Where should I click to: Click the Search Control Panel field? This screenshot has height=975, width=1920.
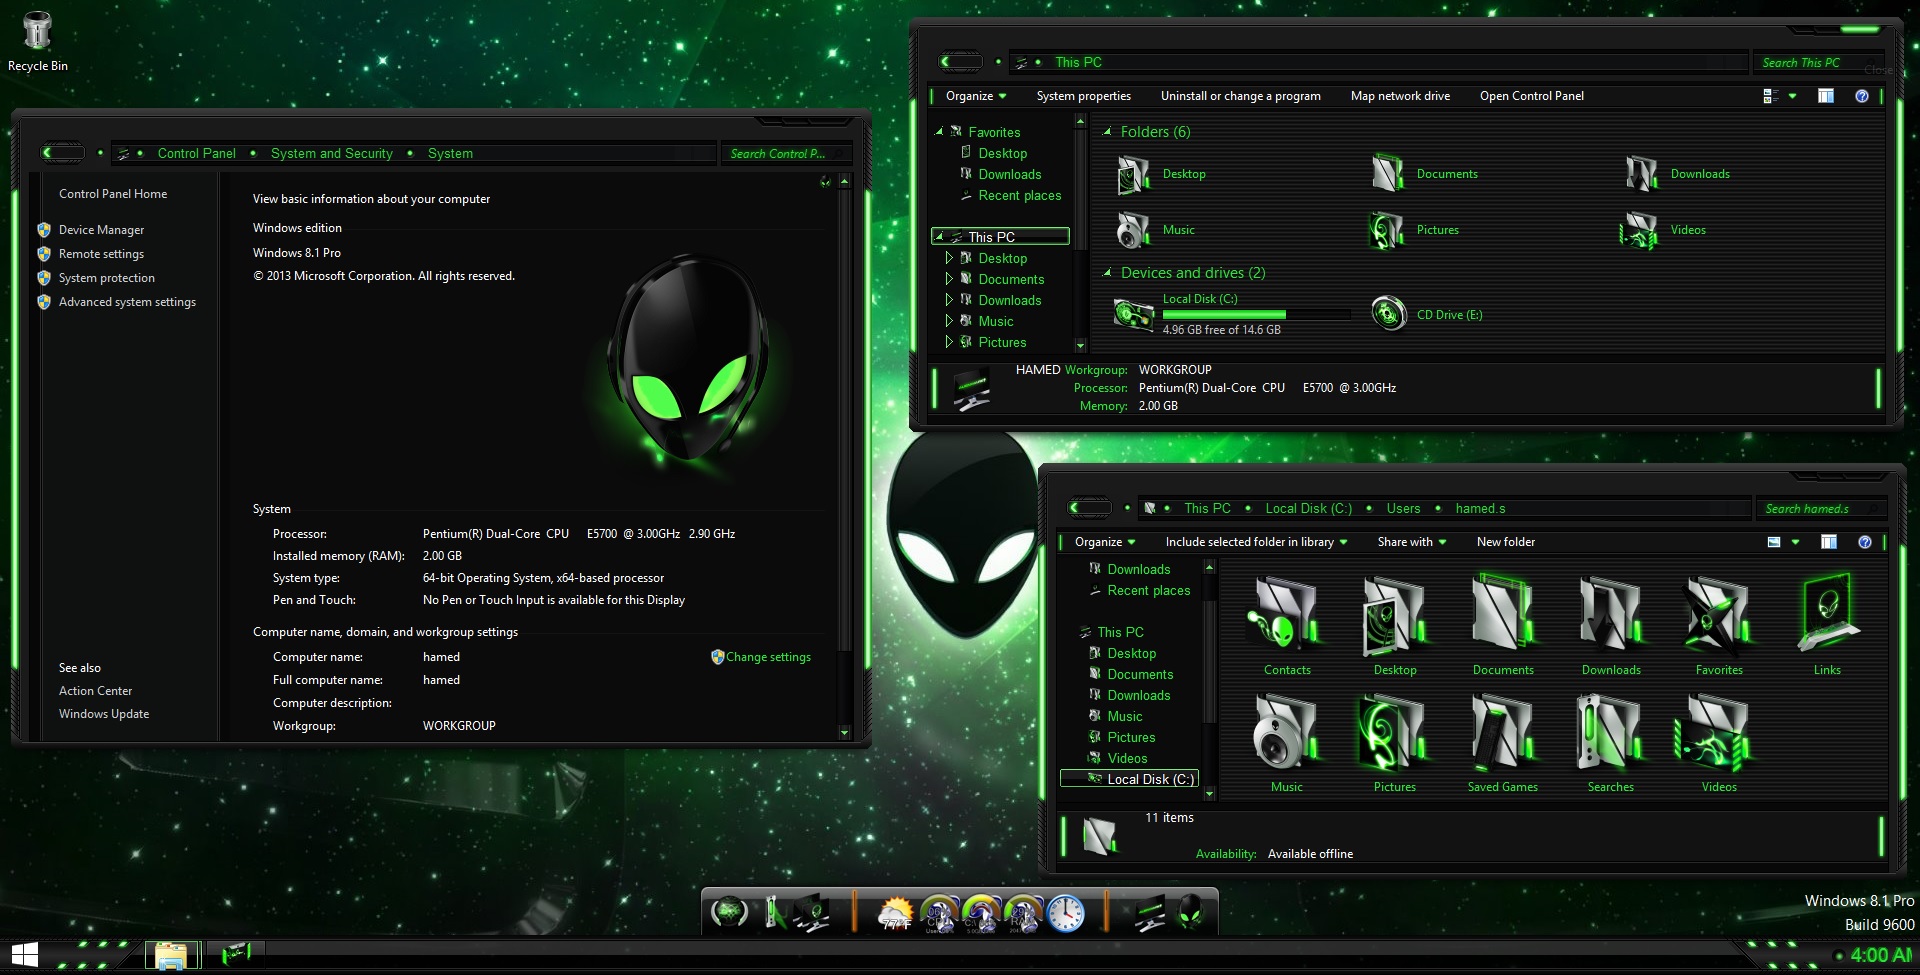coord(776,154)
